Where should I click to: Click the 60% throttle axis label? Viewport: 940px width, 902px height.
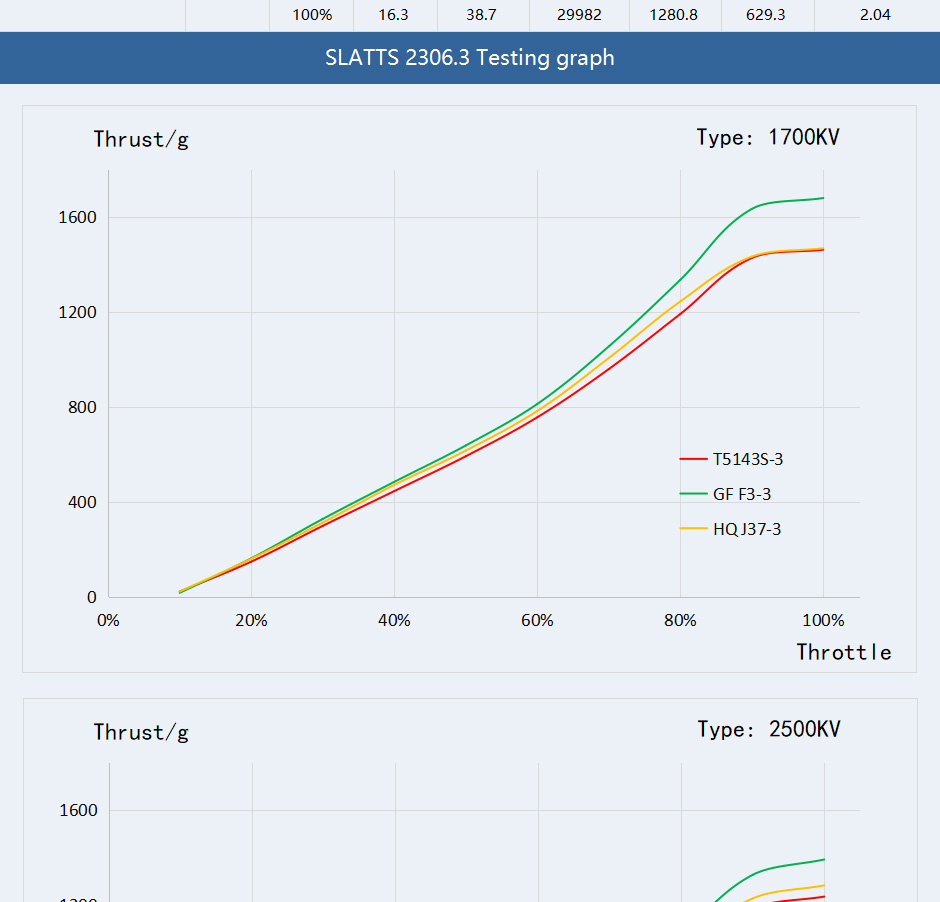click(x=537, y=620)
